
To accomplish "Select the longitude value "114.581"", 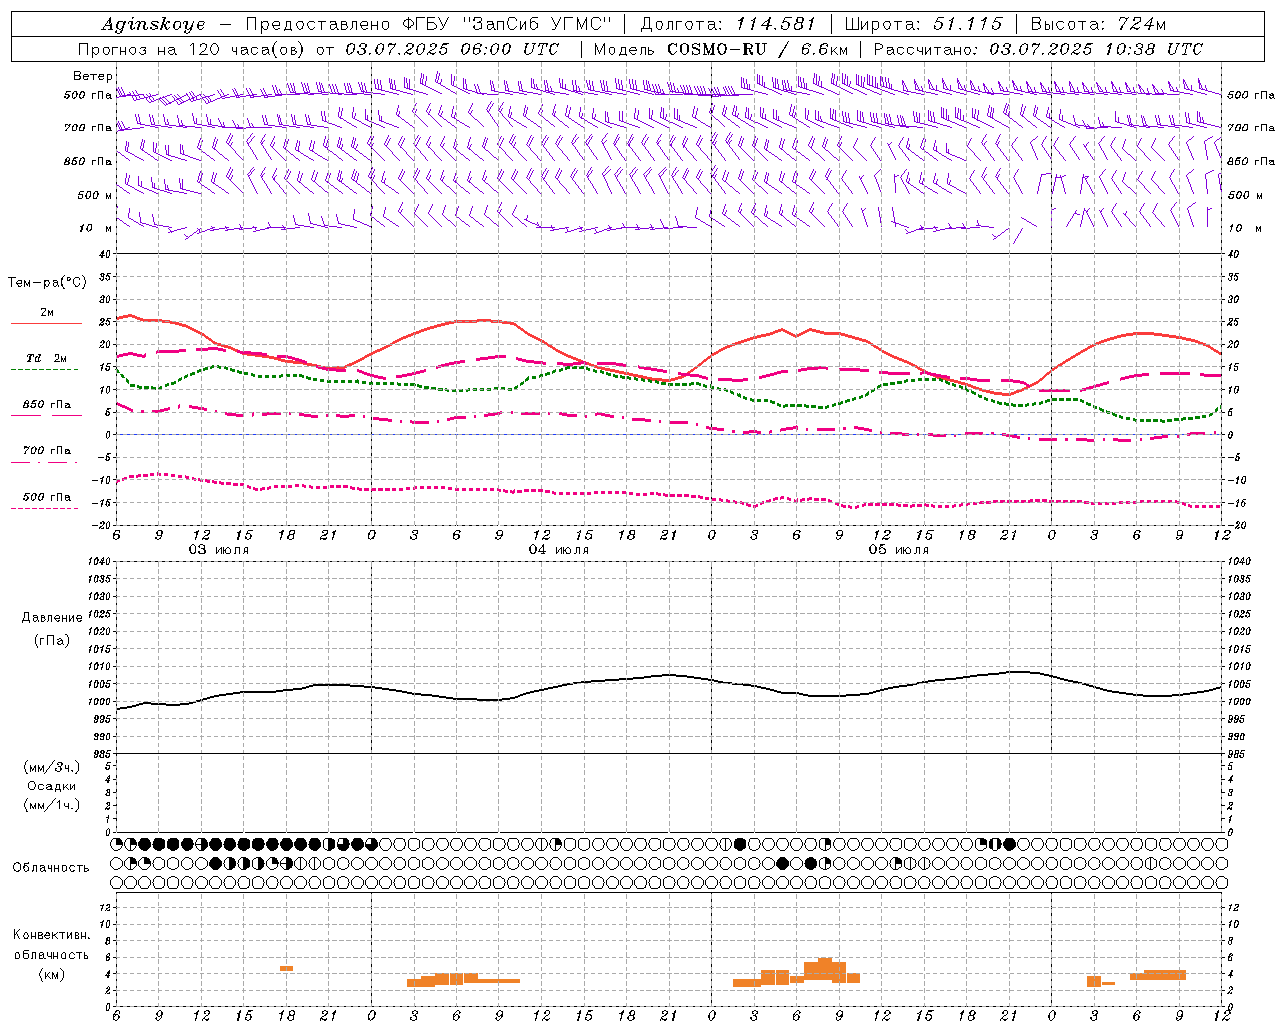I will [x=775, y=24].
